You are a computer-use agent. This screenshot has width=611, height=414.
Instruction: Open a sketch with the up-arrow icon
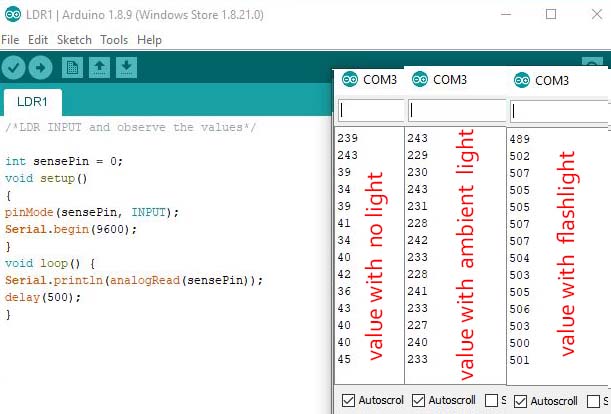click(99, 67)
